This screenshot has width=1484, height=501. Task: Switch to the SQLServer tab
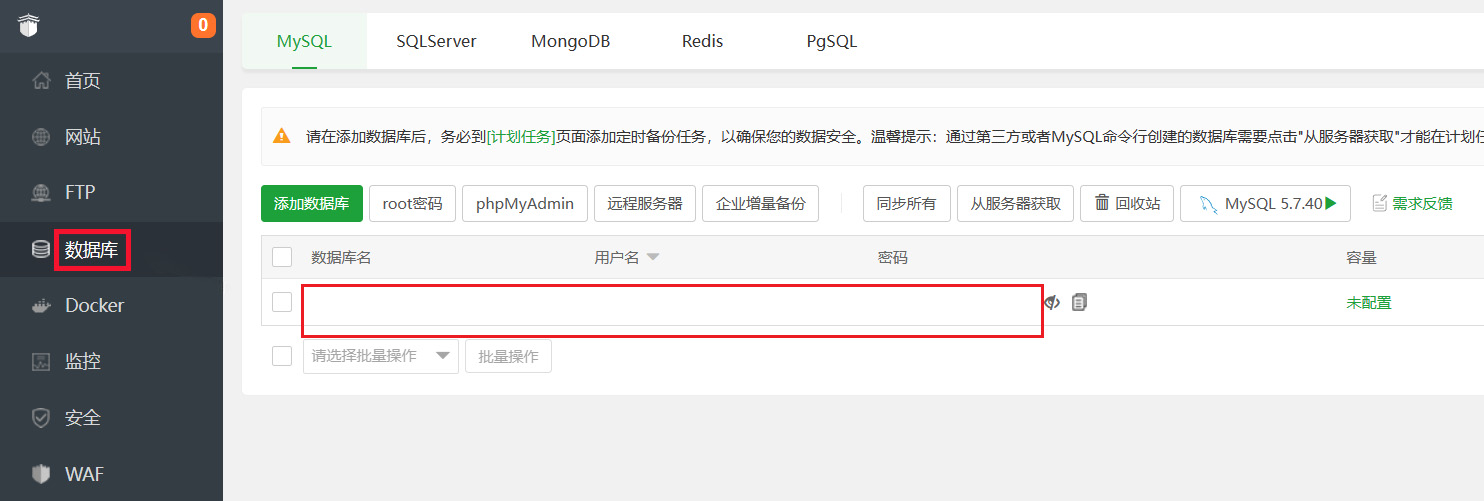pyautogui.click(x=436, y=41)
